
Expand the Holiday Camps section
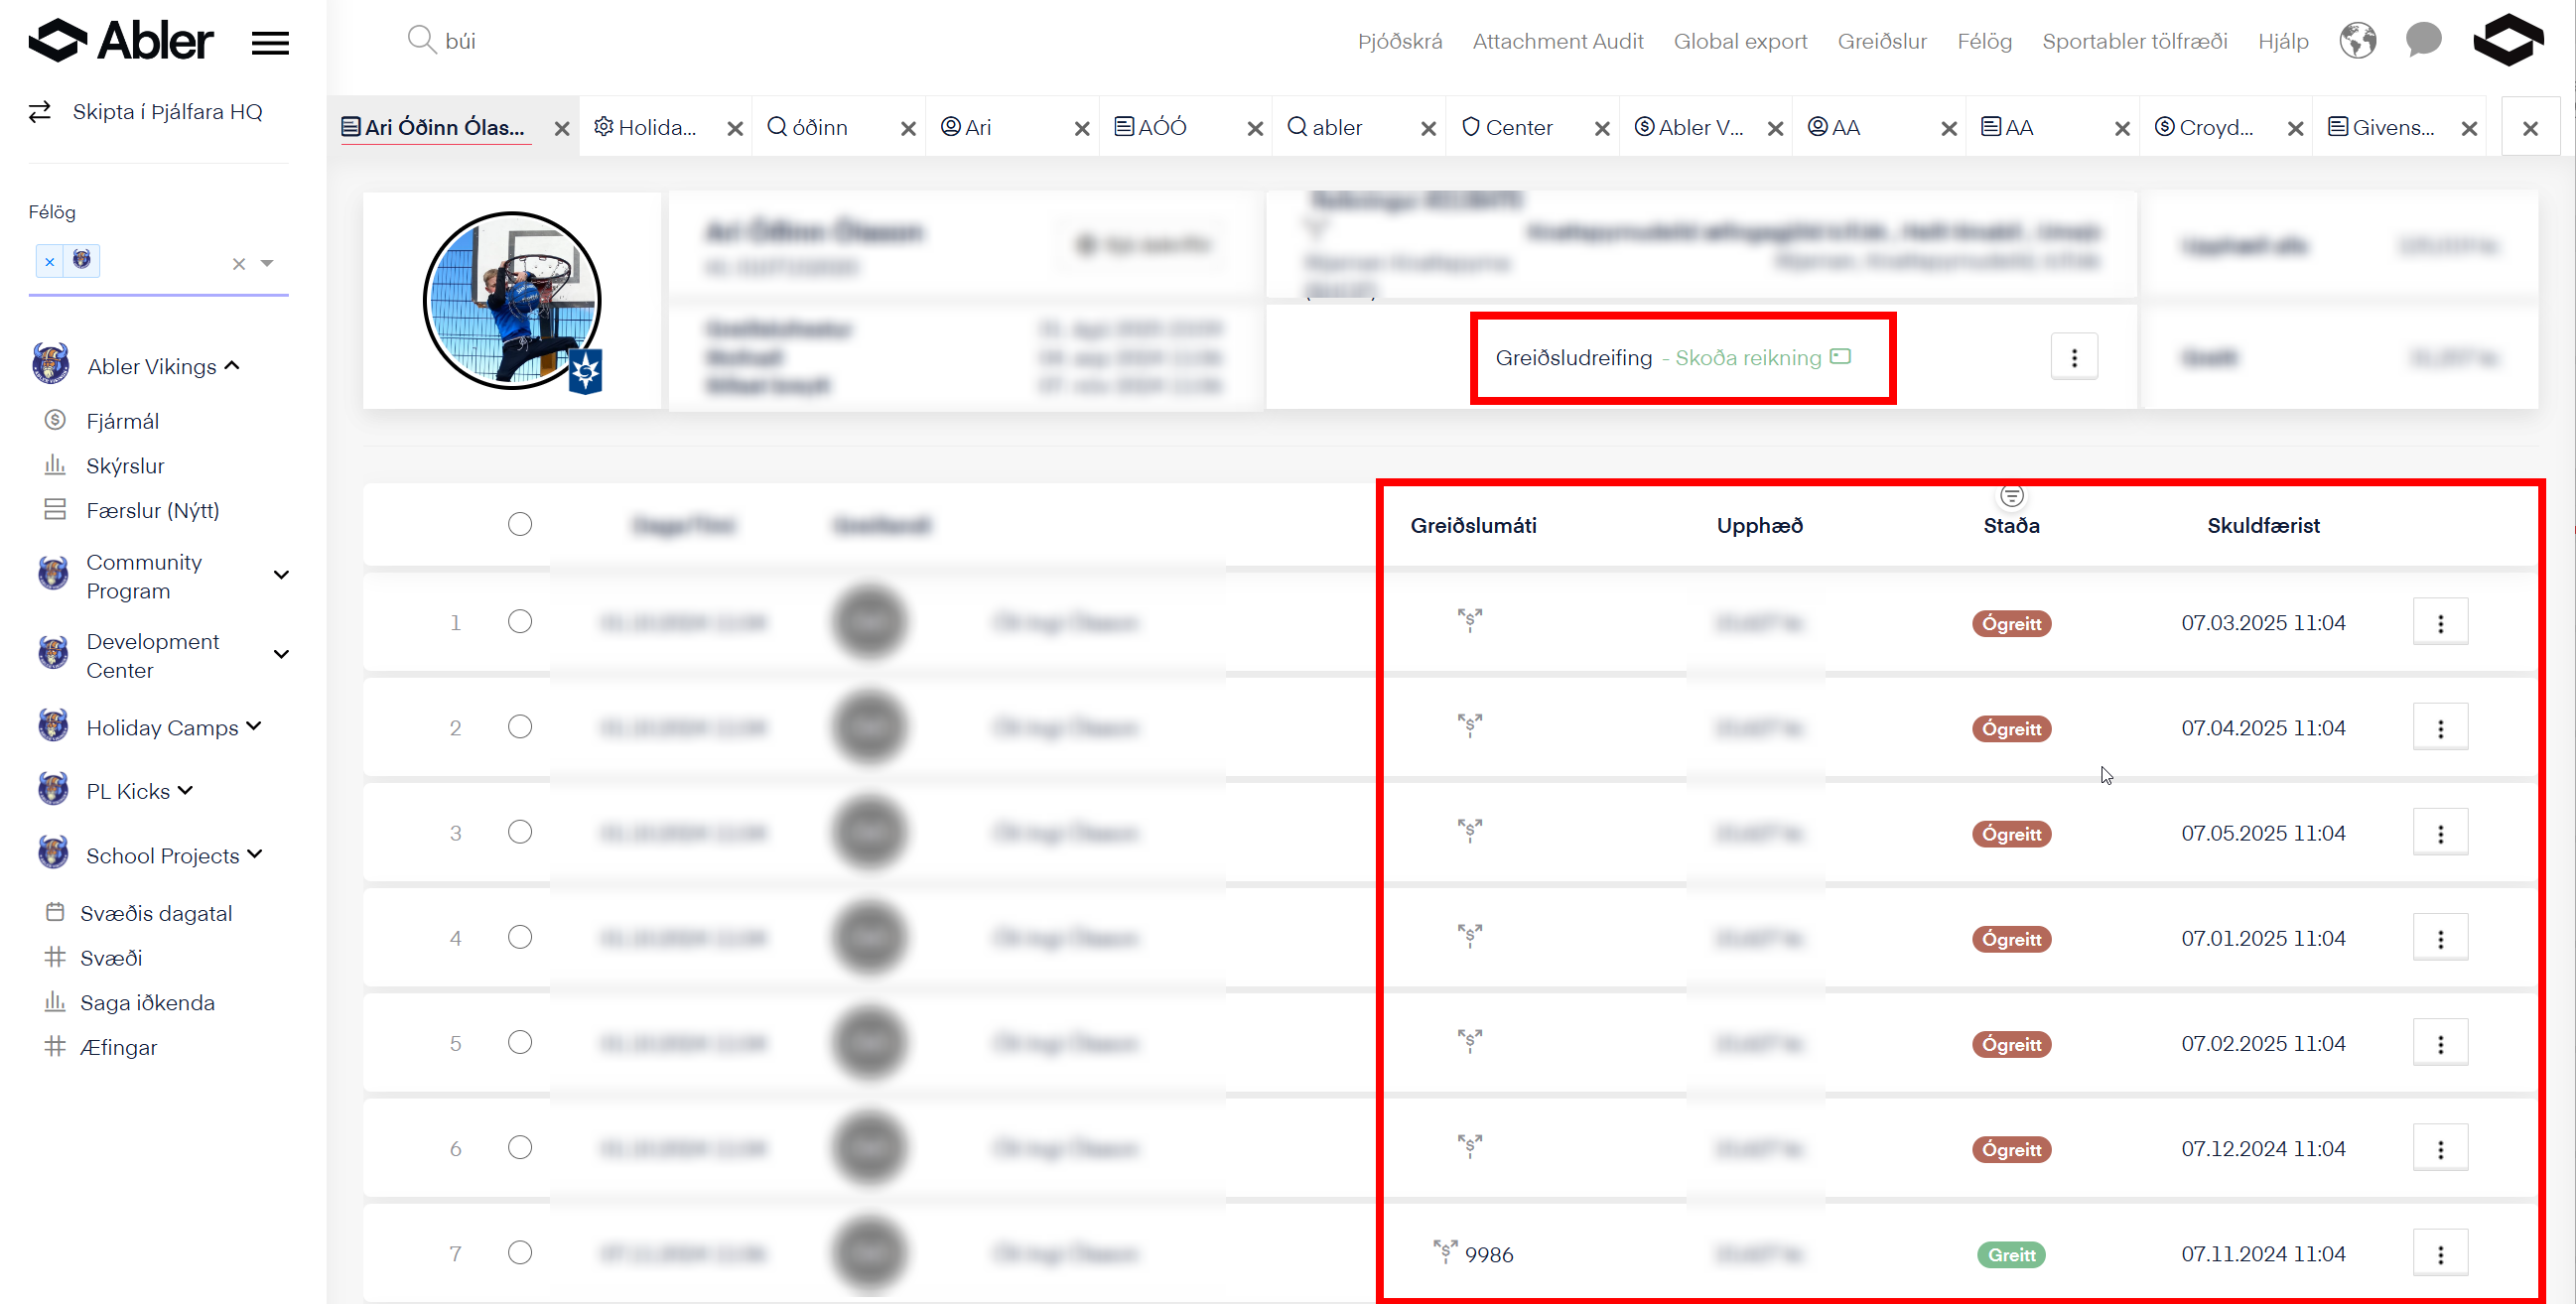pos(254,727)
